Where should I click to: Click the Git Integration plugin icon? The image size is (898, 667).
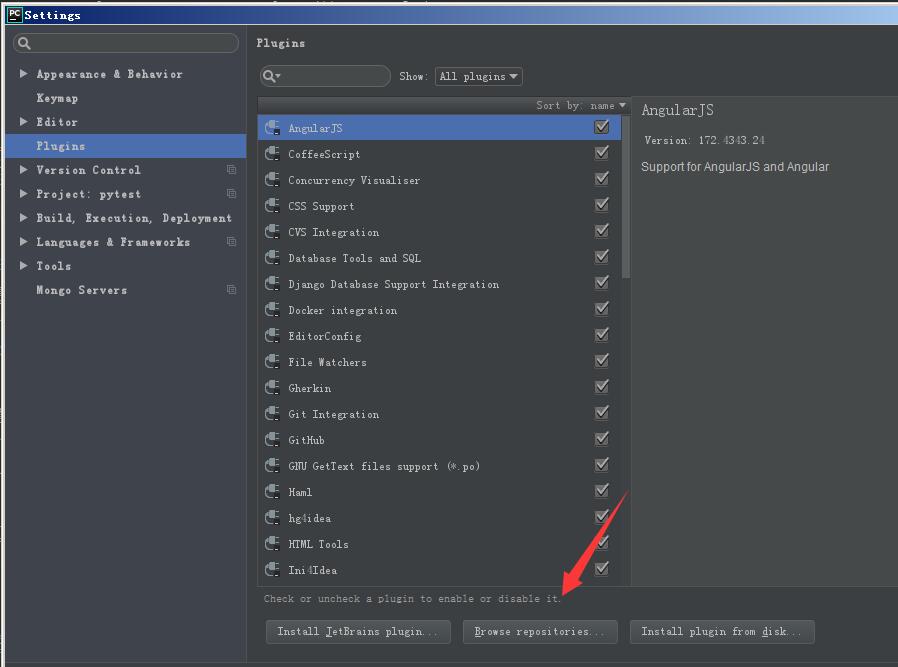(272, 413)
